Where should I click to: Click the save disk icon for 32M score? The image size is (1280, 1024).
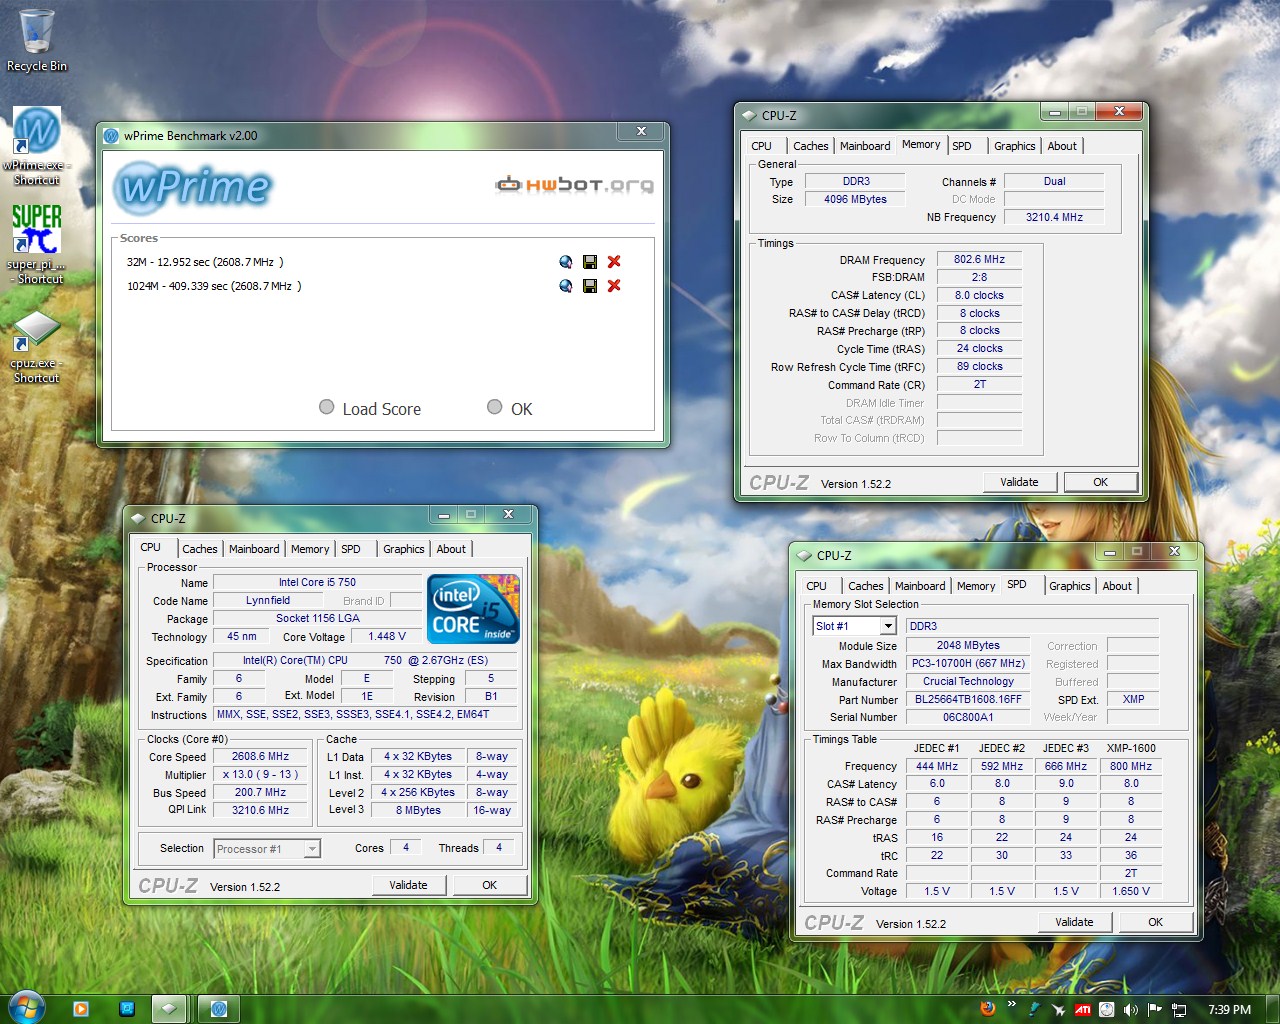click(590, 262)
